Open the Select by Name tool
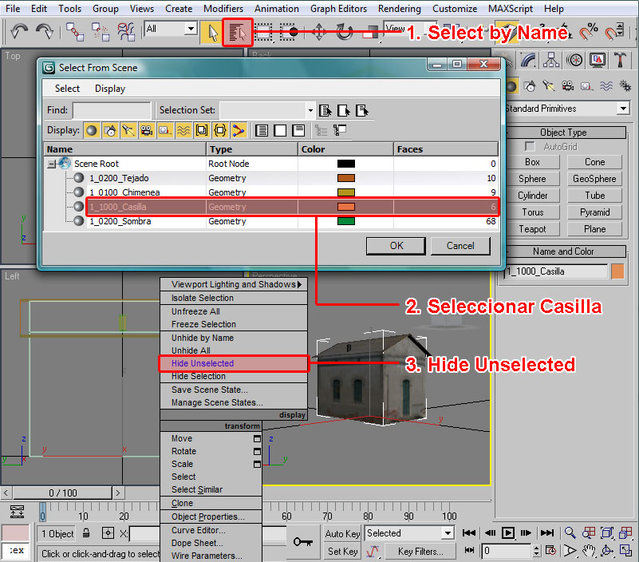 point(238,32)
